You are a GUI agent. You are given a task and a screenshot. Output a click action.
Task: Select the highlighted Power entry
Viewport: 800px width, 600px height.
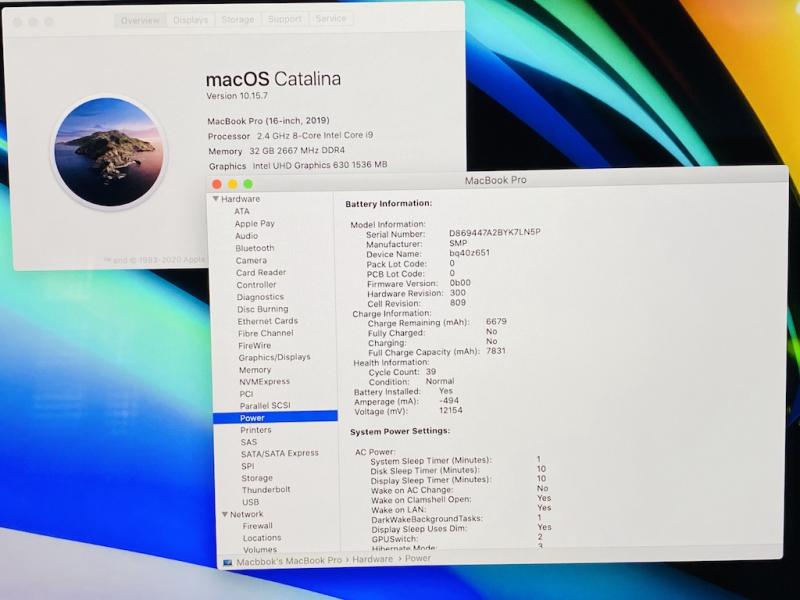[275, 418]
